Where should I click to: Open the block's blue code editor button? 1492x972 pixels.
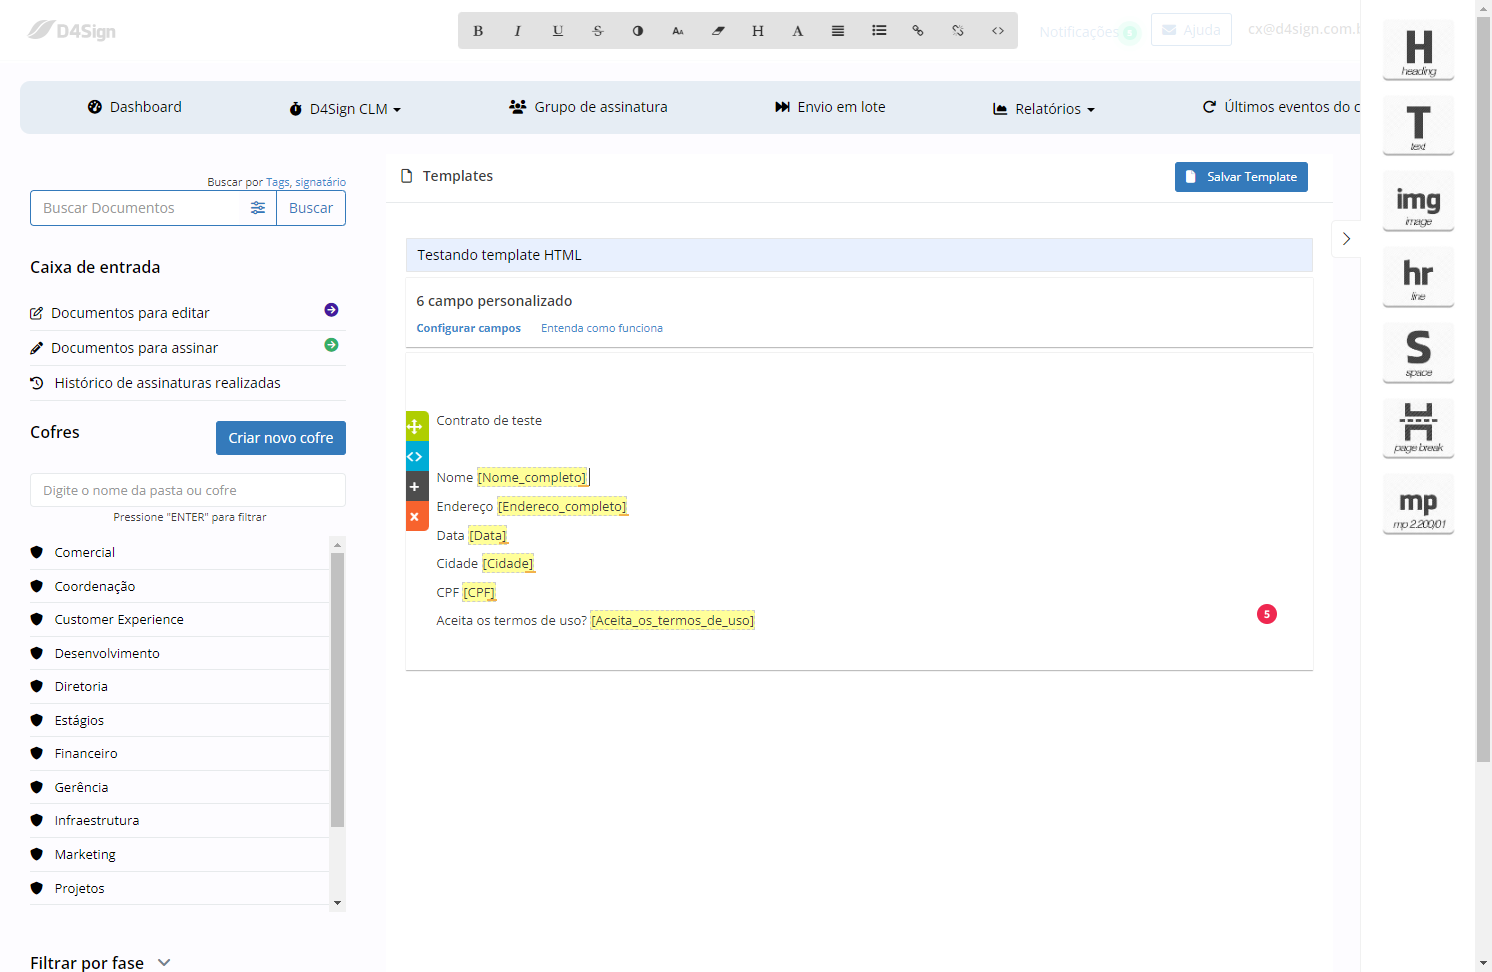(x=416, y=456)
